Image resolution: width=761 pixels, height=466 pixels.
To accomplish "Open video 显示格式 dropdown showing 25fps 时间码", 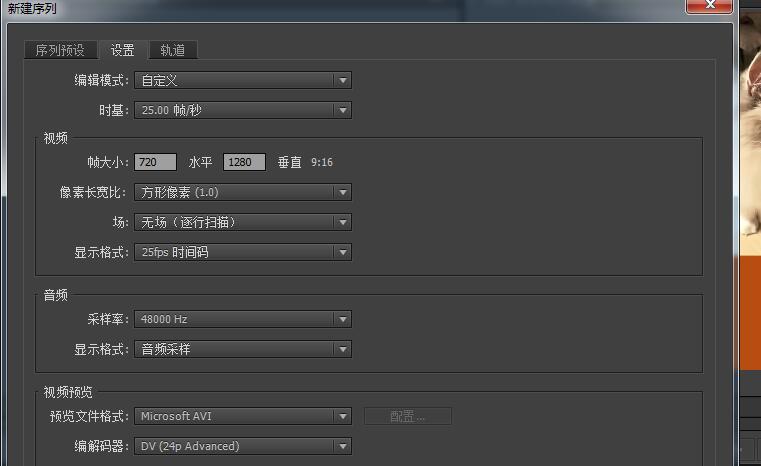I will click(243, 252).
